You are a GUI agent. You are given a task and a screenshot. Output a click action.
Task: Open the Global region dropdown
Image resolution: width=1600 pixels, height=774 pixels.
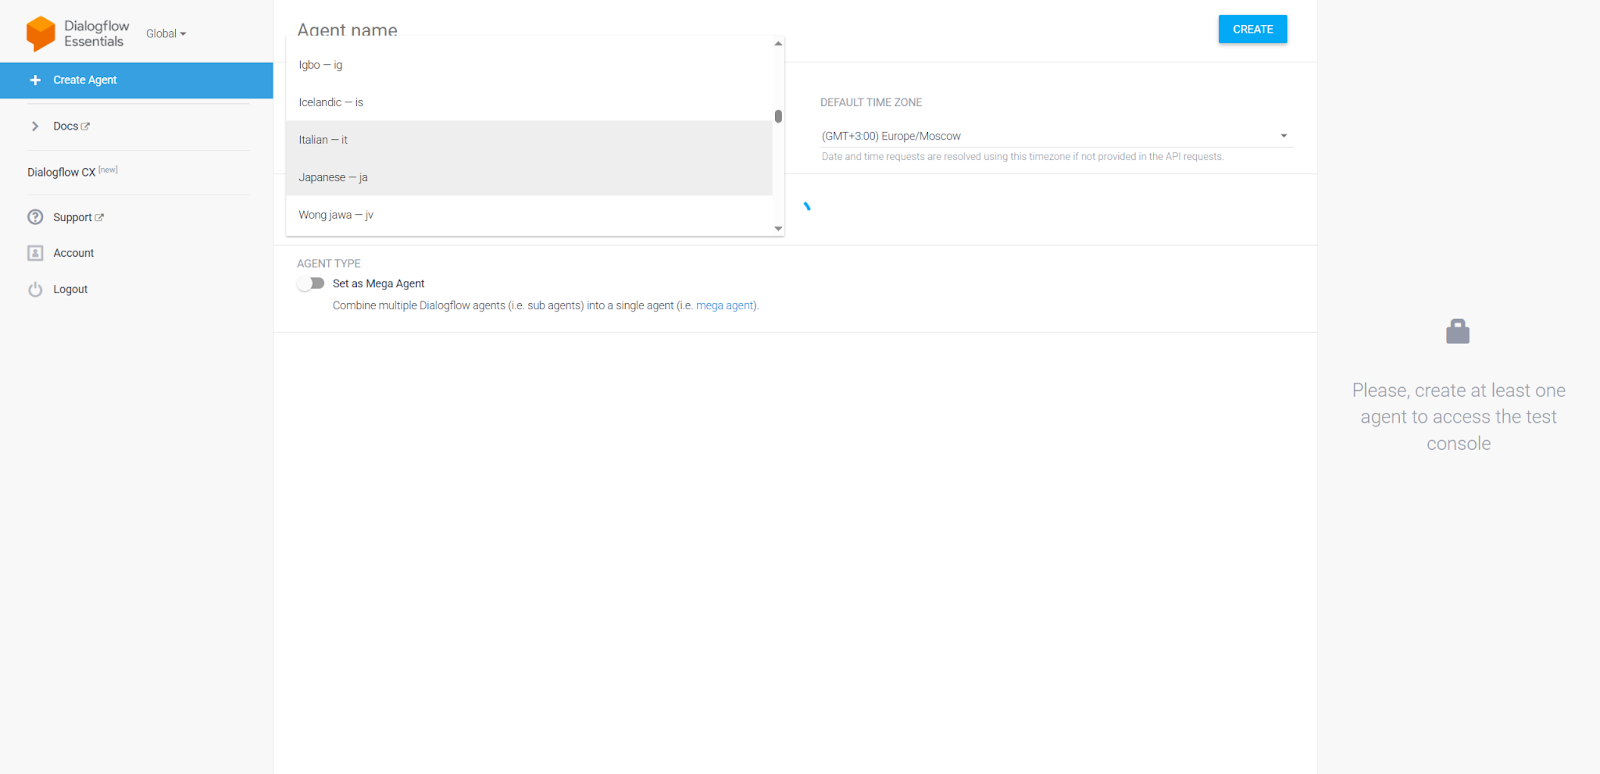pyautogui.click(x=166, y=34)
